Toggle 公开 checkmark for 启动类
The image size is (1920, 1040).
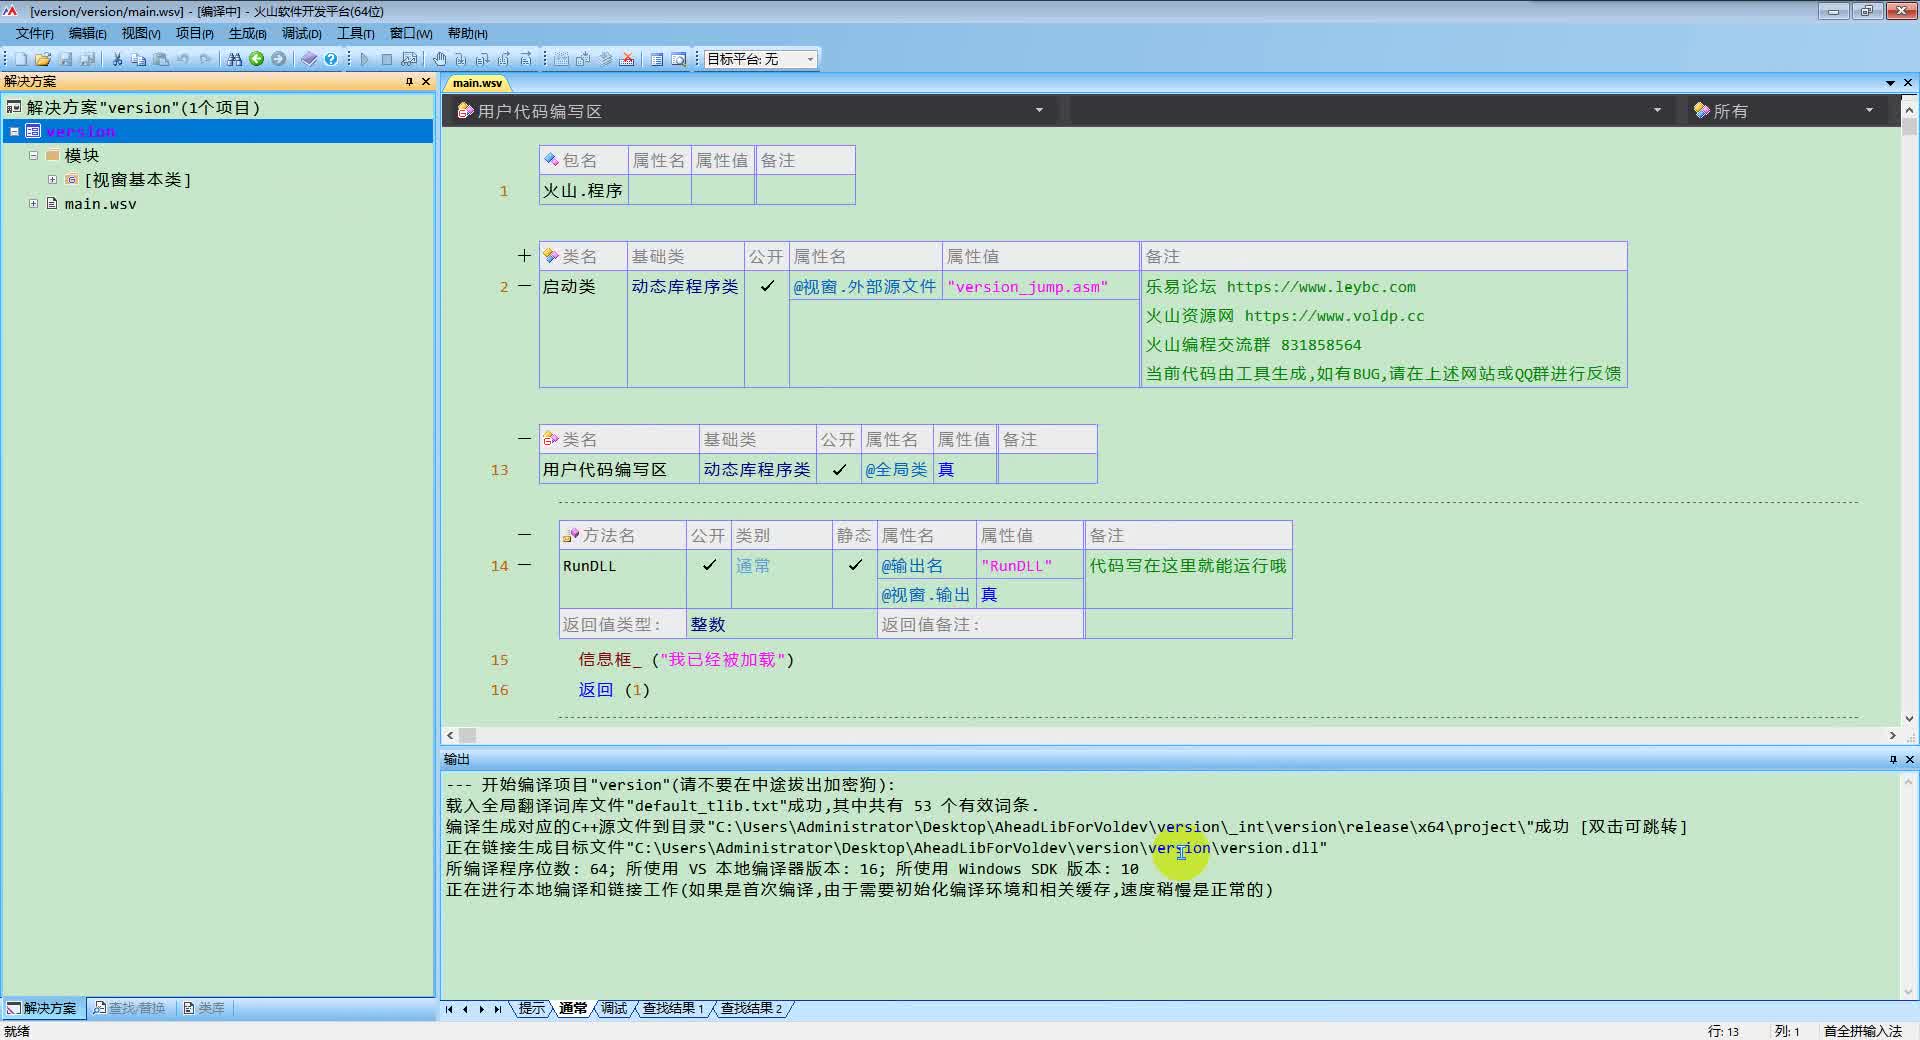[767, 286]
